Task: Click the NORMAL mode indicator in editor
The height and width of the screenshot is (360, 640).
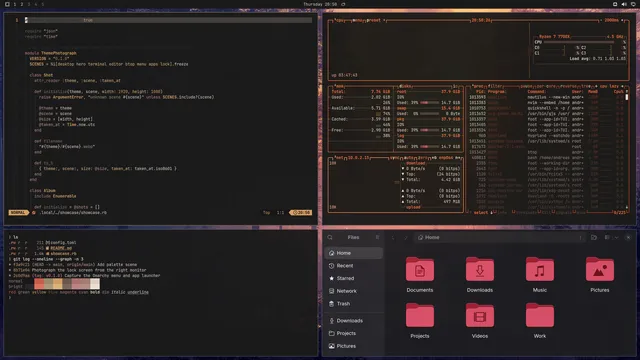Action: tap(18, 213)
